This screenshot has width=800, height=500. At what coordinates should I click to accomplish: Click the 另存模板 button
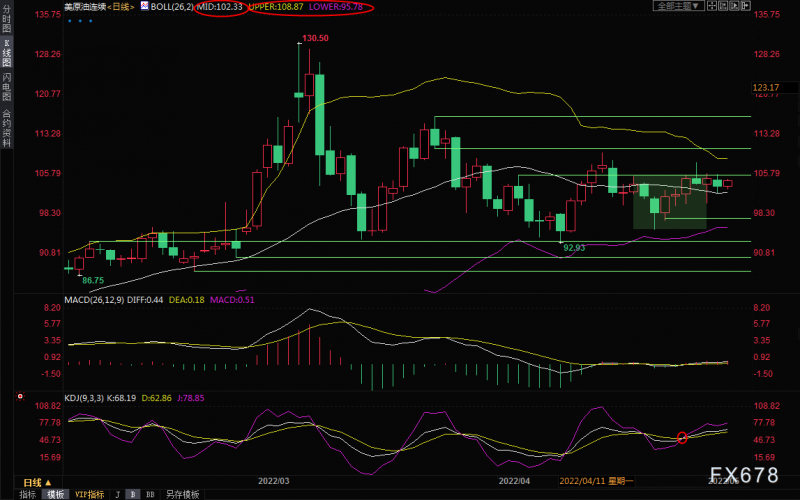[181, 494]
